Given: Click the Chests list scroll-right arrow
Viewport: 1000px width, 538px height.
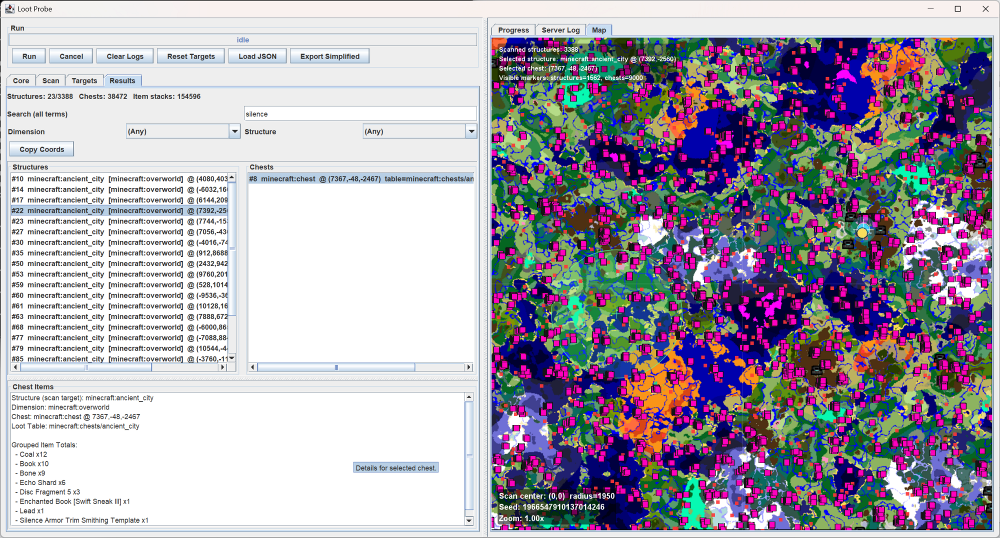Looking at the screenshot, I should (470, 367).
